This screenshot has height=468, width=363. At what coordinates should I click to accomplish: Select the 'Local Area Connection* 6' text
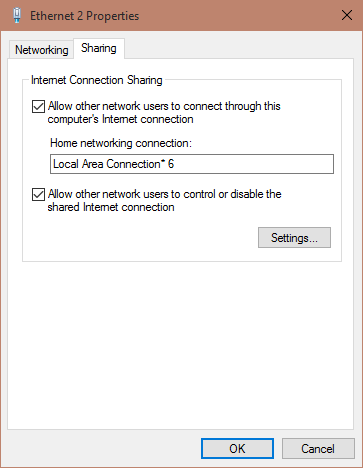(114, 164)
